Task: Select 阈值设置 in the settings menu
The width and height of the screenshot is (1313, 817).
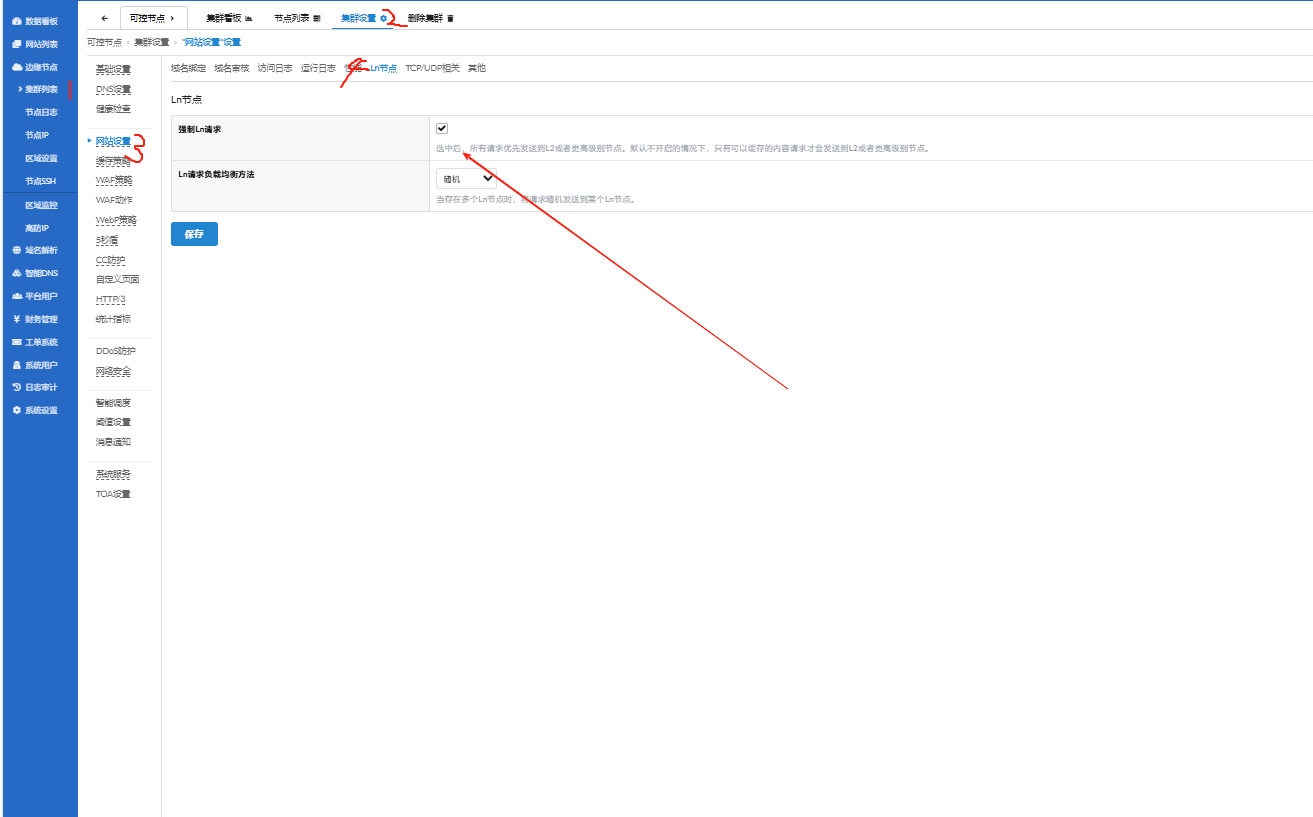Action: (113, 422)
